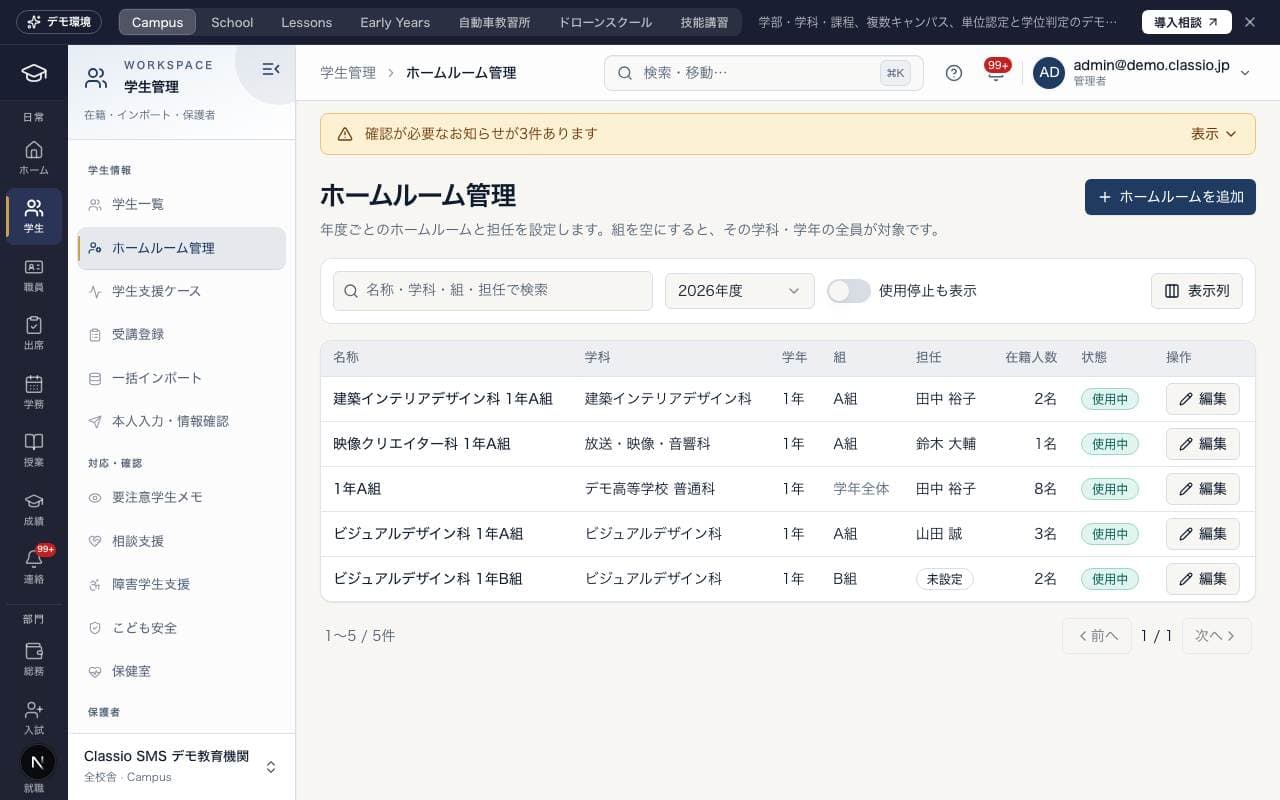Click the graduation cap logo icon

click(34, 73)
